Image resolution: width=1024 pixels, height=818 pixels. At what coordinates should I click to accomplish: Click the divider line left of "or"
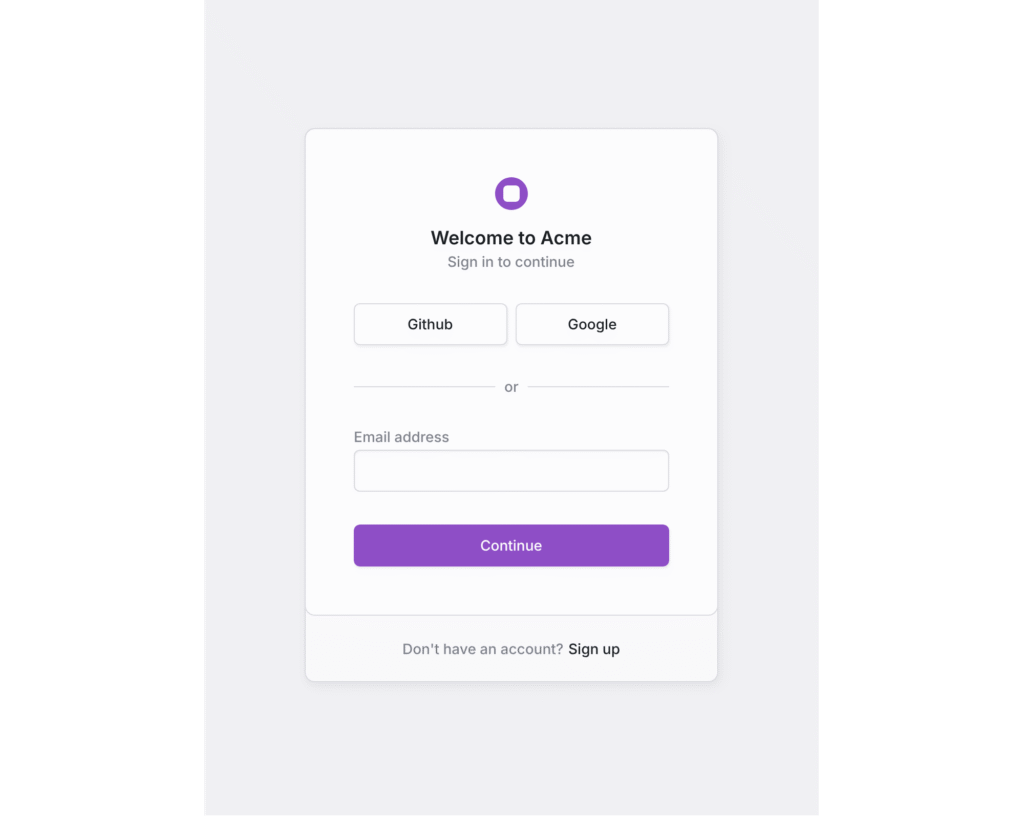pos(424,387)
